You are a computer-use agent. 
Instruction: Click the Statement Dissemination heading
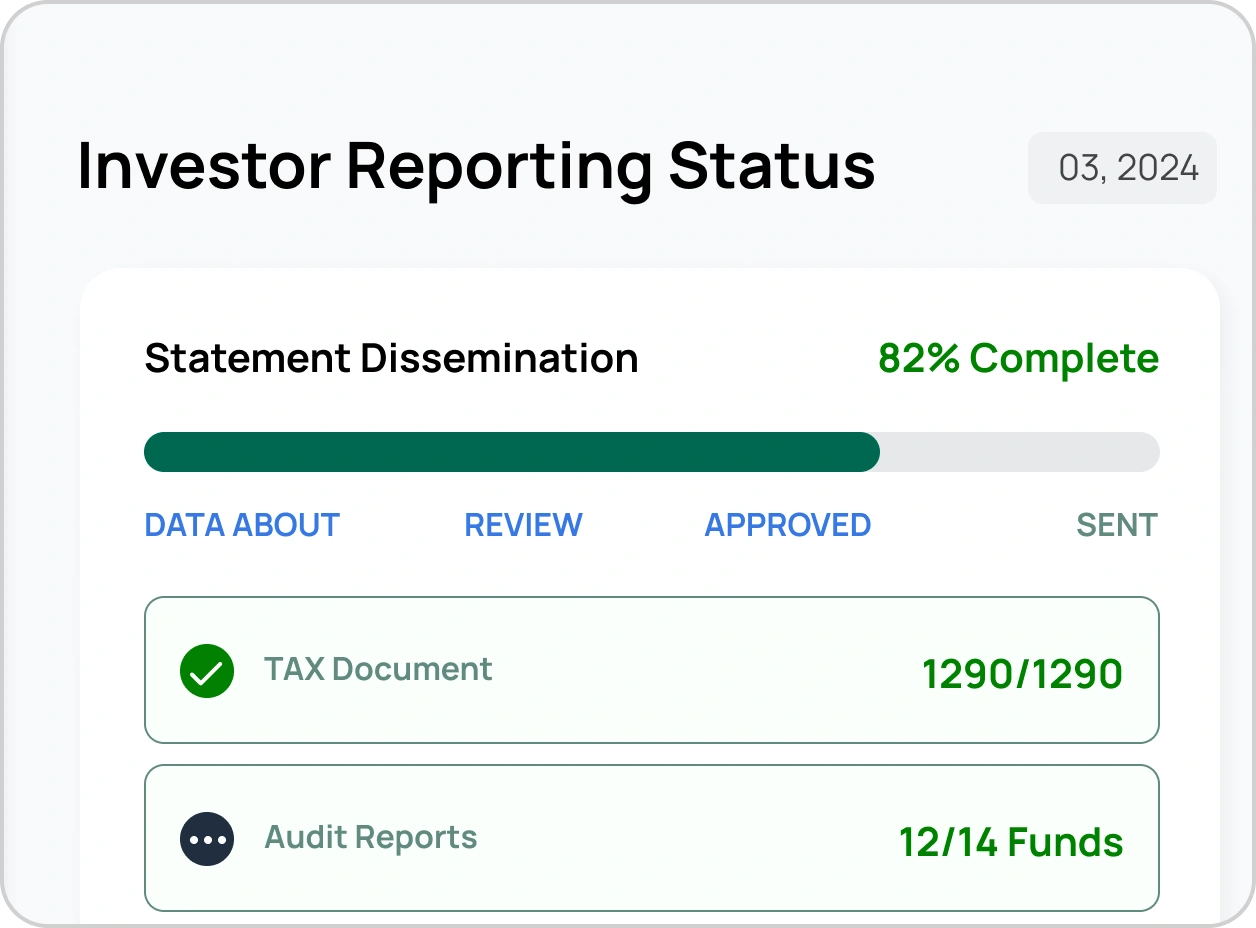391,358
